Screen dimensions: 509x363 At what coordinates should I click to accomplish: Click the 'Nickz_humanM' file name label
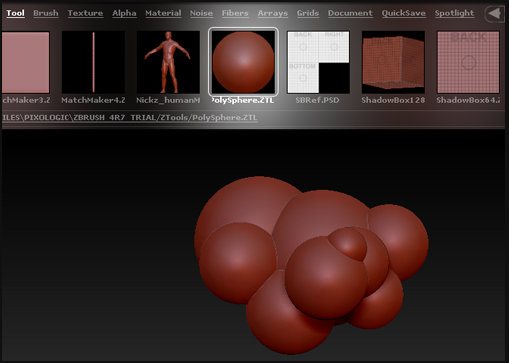click(168, 100)
